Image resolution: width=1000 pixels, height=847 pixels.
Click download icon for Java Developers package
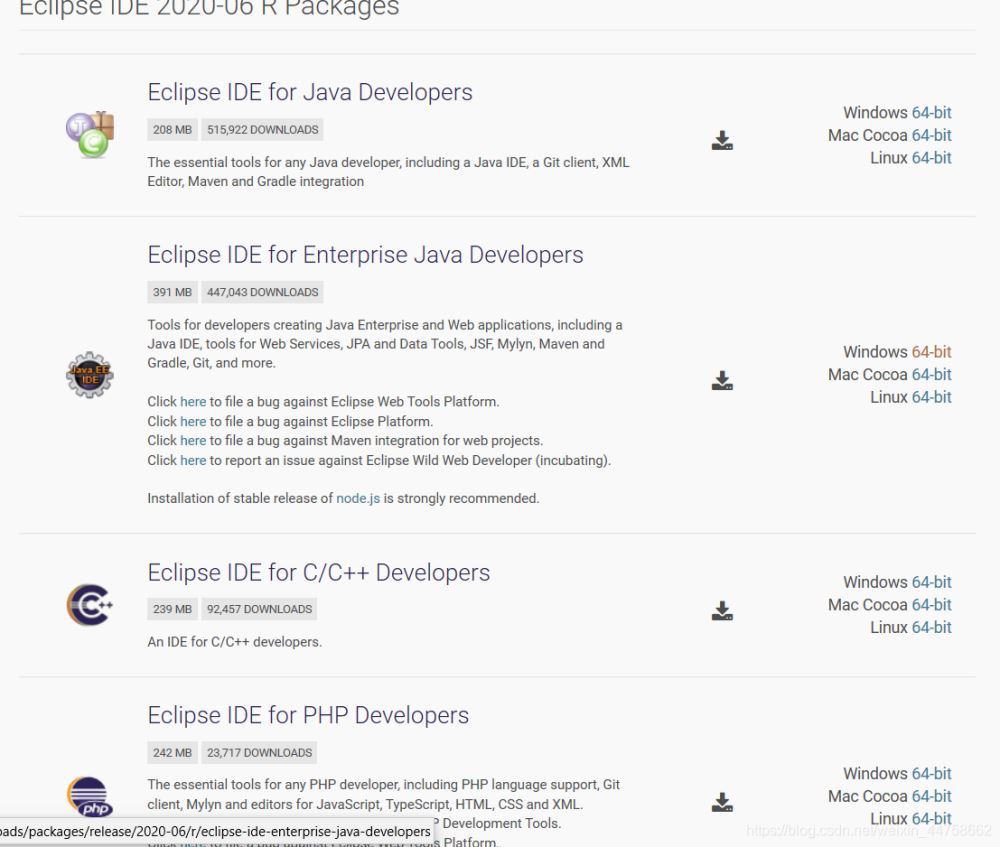[722, 141]
